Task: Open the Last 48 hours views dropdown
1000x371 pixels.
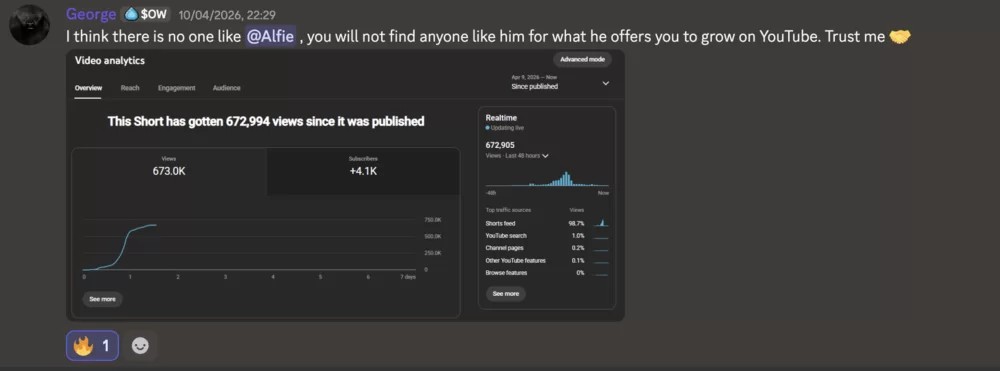Action: [x=517, y=156]
